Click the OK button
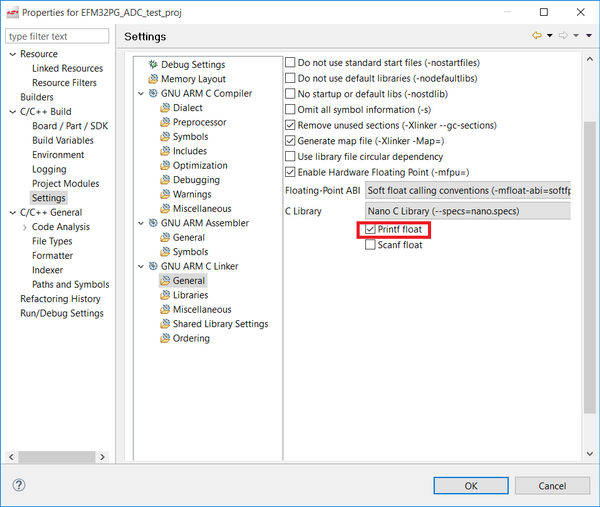 point(471,486)
